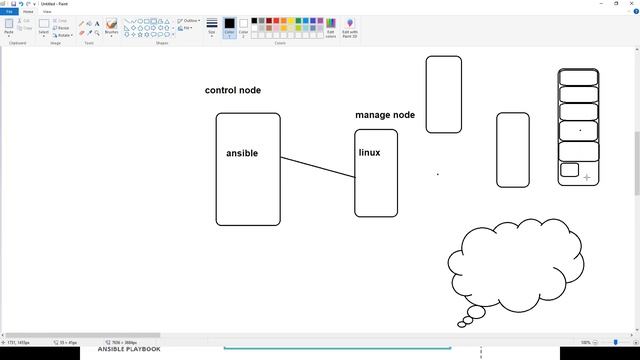Switch to the Home ribbon tab
Screen dimensions: 640x360
[x=28, y=11]
